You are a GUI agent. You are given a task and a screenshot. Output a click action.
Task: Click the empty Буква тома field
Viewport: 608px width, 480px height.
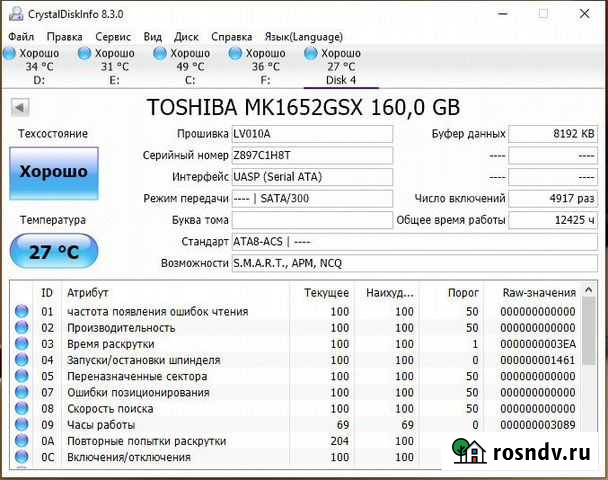(x=312, y=220)
